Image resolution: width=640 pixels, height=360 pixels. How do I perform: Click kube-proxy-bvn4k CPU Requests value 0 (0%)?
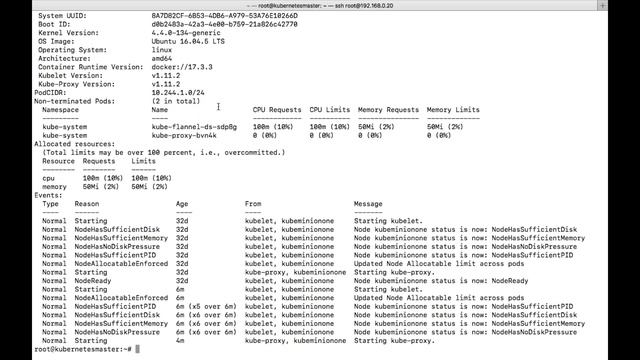click(264, 136)
